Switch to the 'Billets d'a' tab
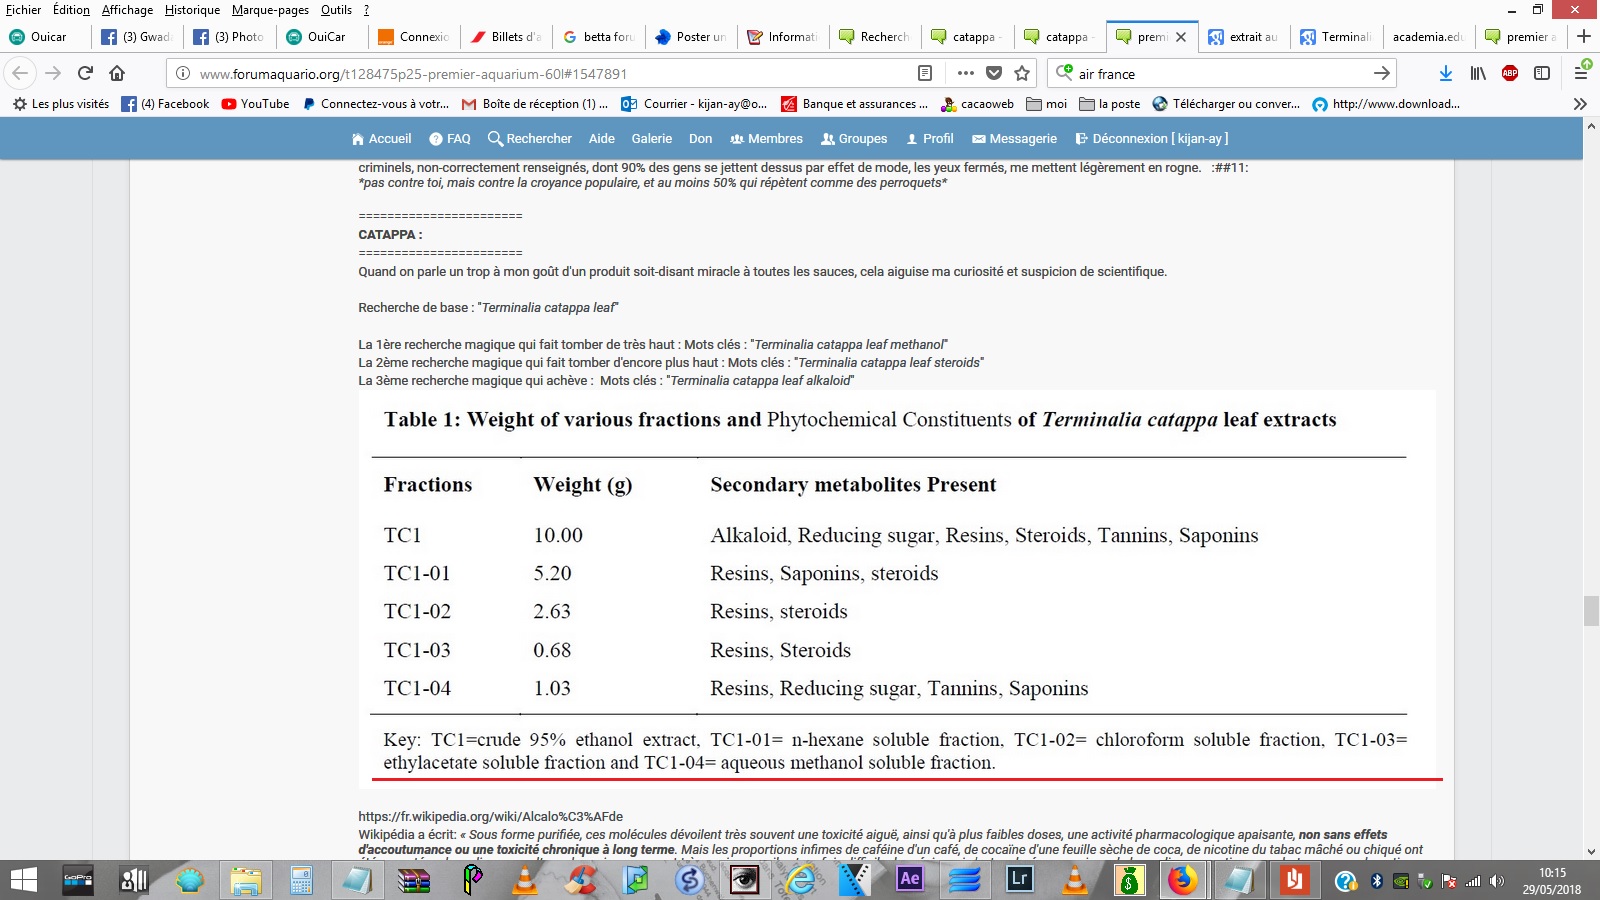This screenshot has height=900, width=1600. click(507, 37)
